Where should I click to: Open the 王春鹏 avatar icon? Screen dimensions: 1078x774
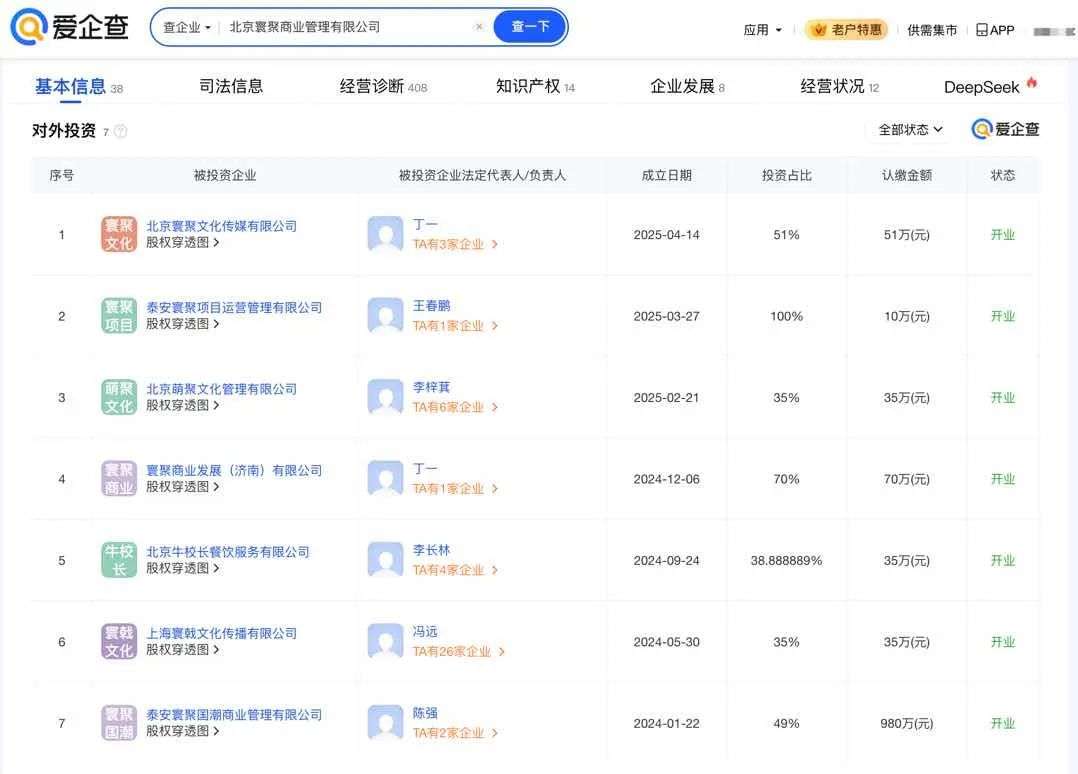(x=385, y=316)
